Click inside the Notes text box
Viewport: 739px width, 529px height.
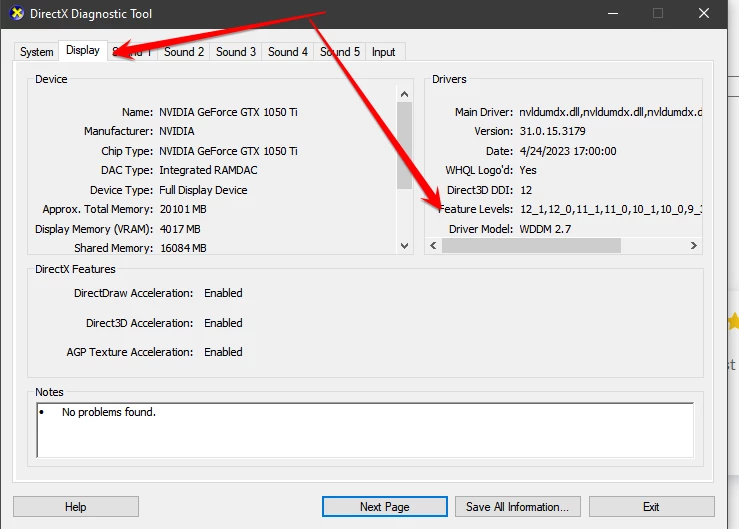(365, 430)
